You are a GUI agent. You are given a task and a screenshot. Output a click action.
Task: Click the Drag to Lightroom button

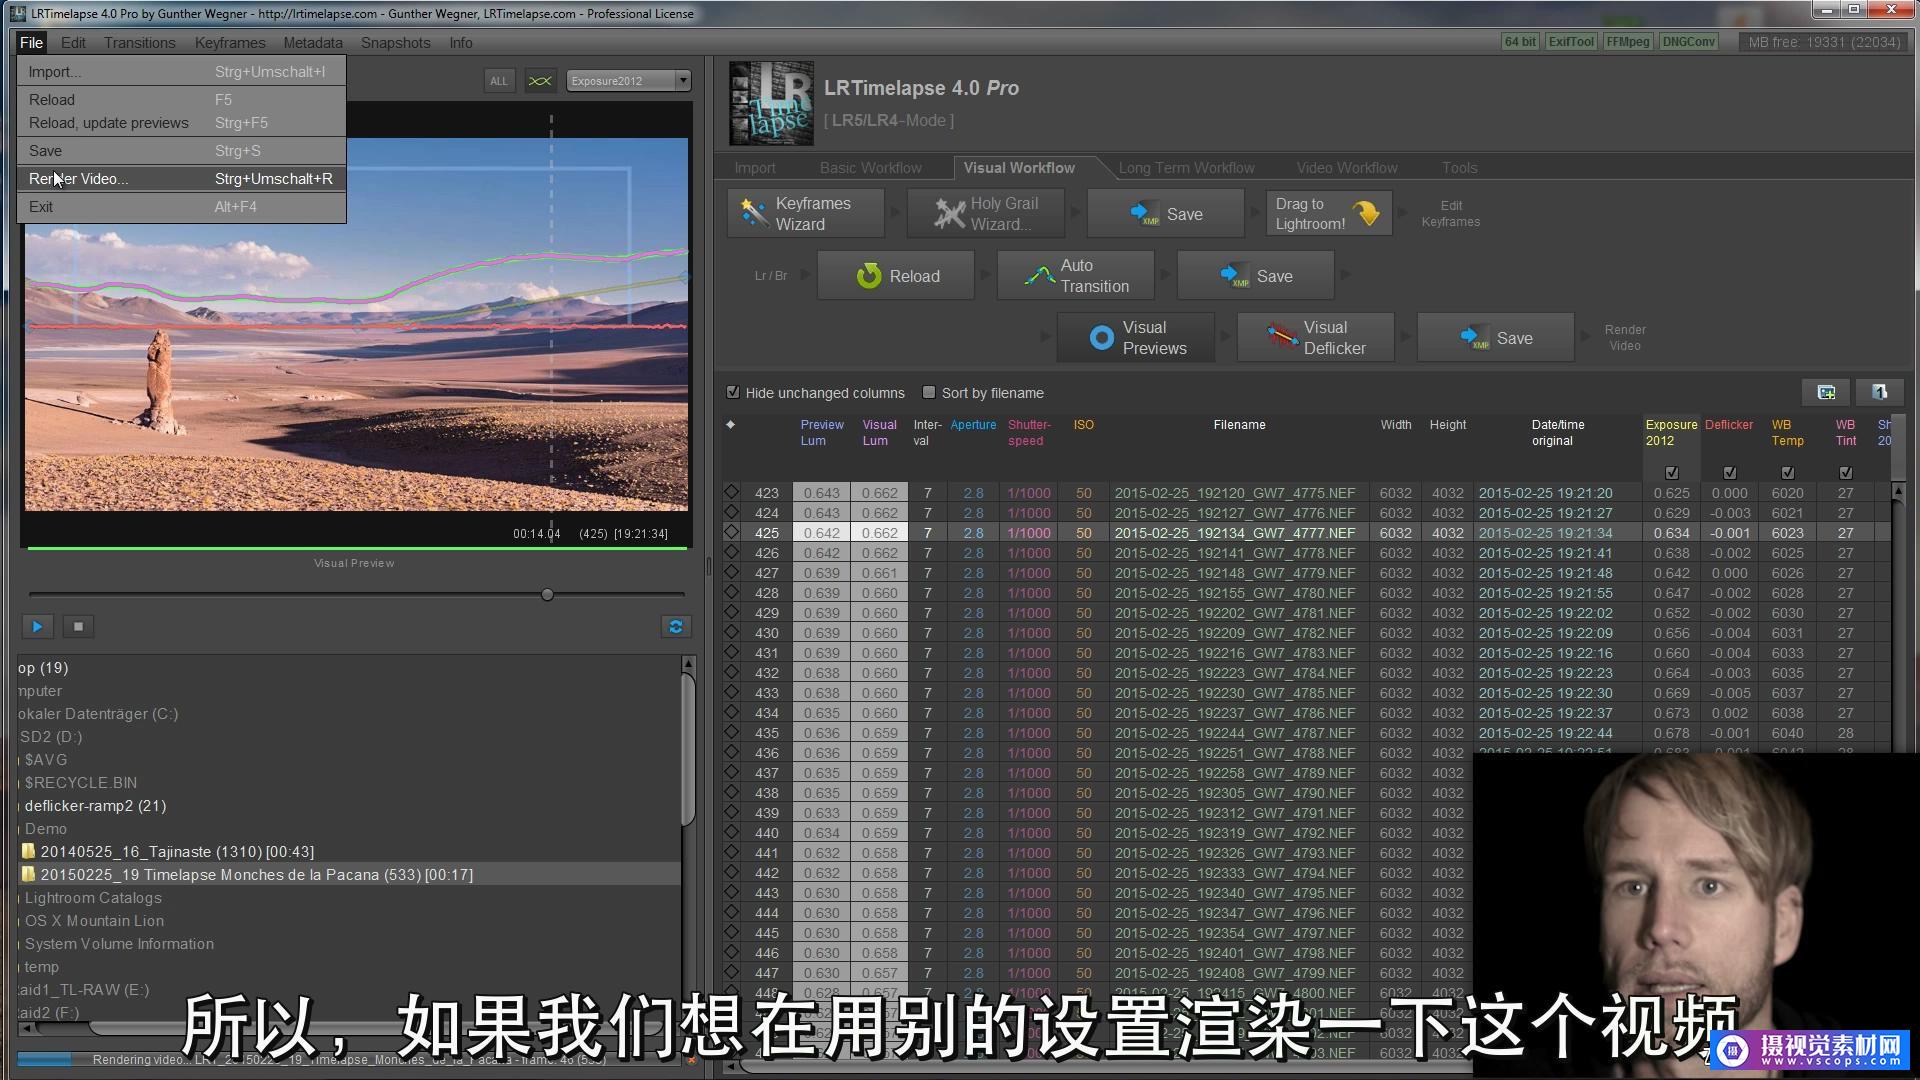tap(1328, 214)
